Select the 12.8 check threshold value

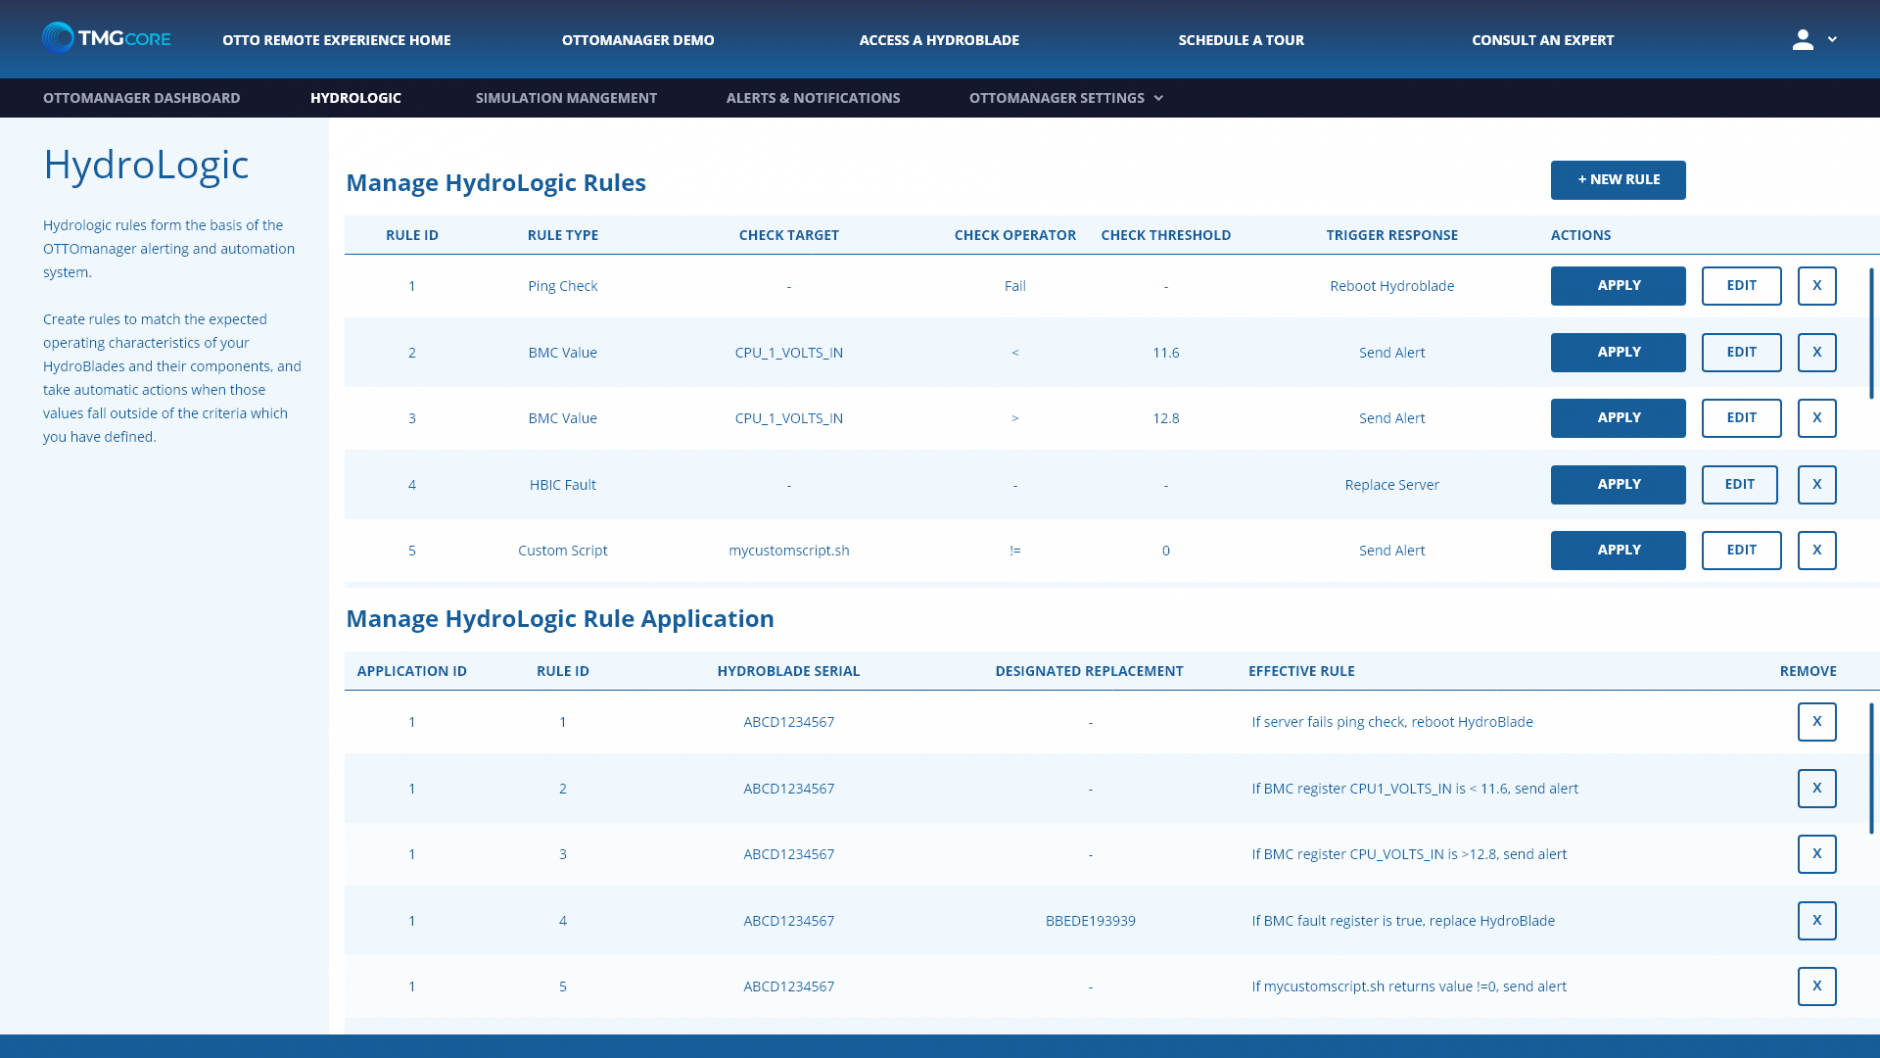point(1165,418)
